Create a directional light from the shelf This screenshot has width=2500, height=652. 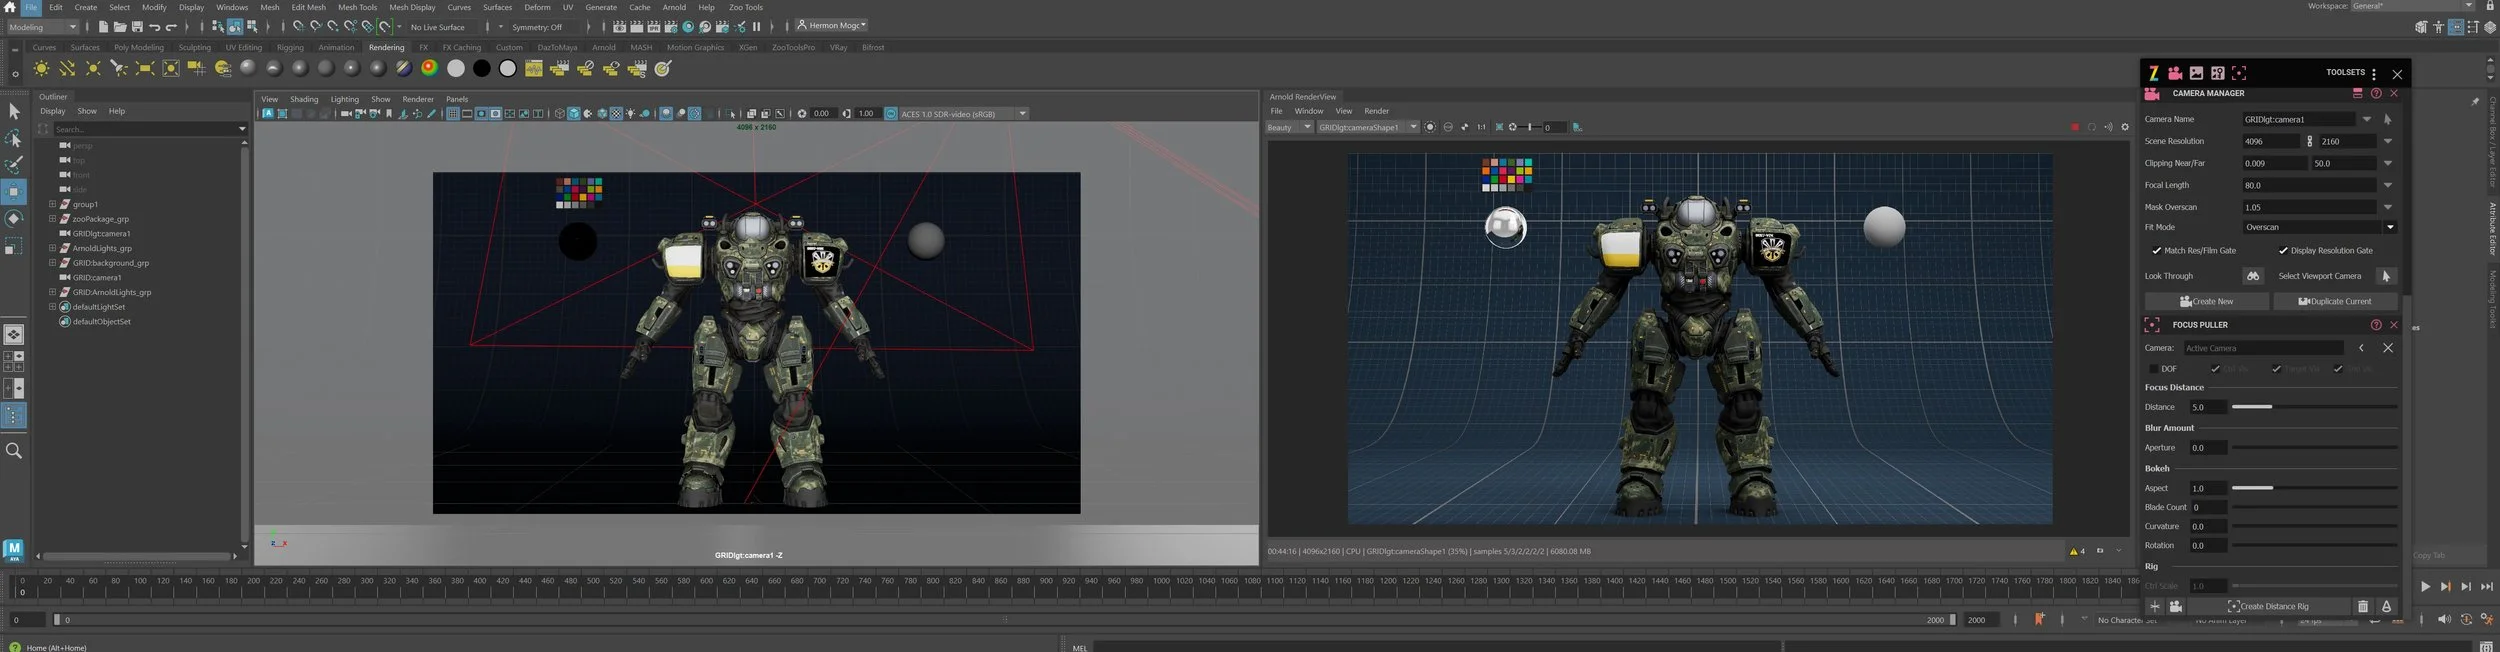(67, 68)
